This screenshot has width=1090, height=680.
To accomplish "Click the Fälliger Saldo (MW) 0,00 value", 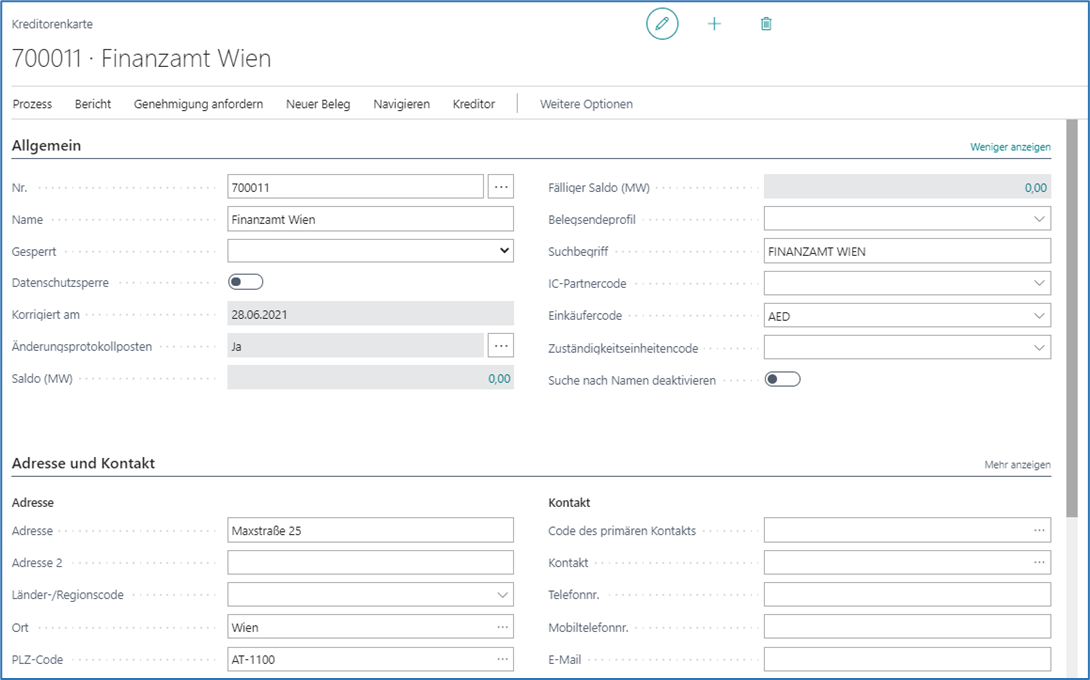I will tap(1035, 187).
